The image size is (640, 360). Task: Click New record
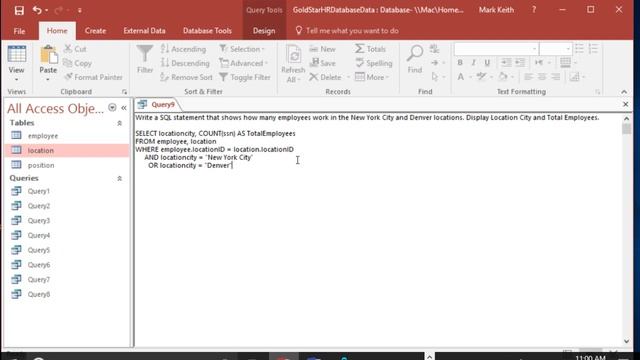click(x=322, y=49)
